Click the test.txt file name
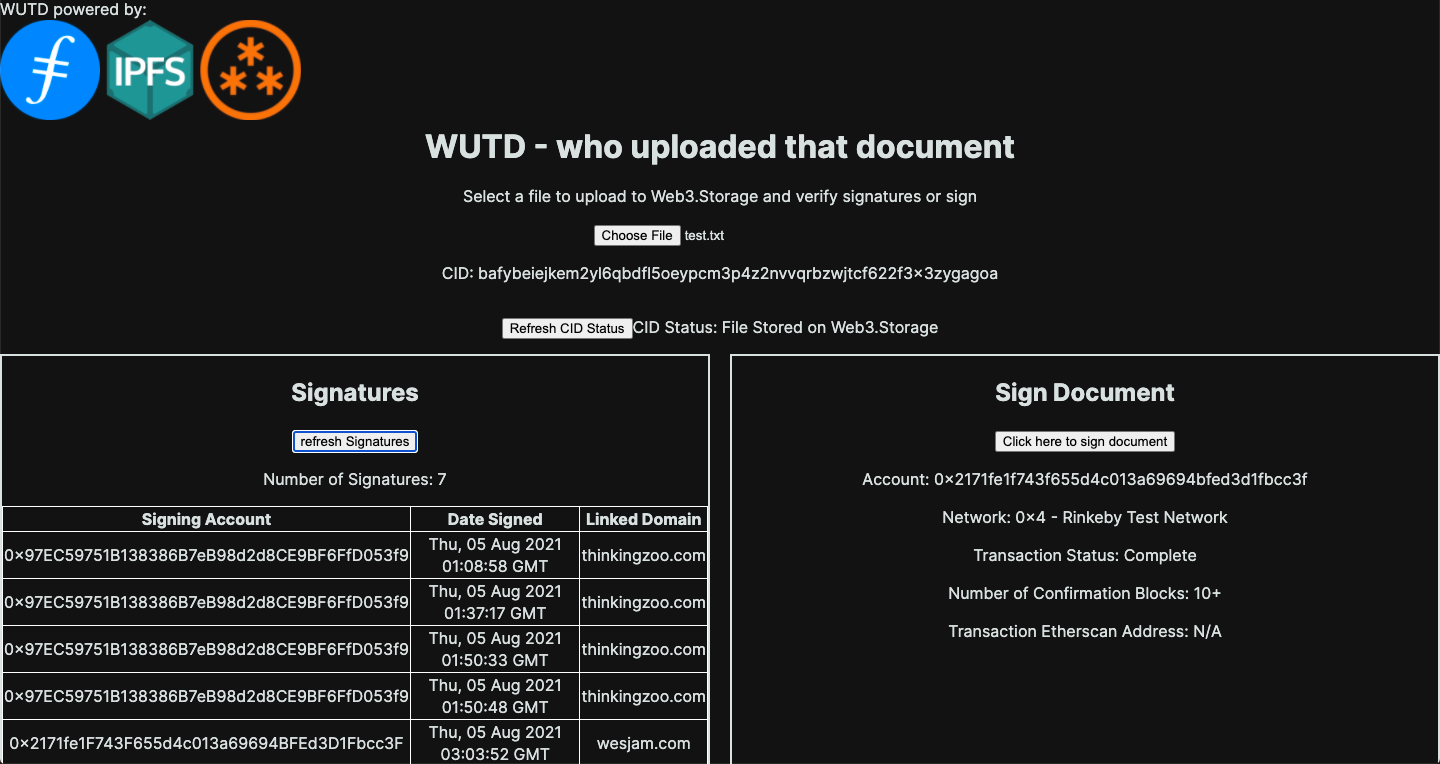The width and height of the screenshot is (1440, 764). 704,236
